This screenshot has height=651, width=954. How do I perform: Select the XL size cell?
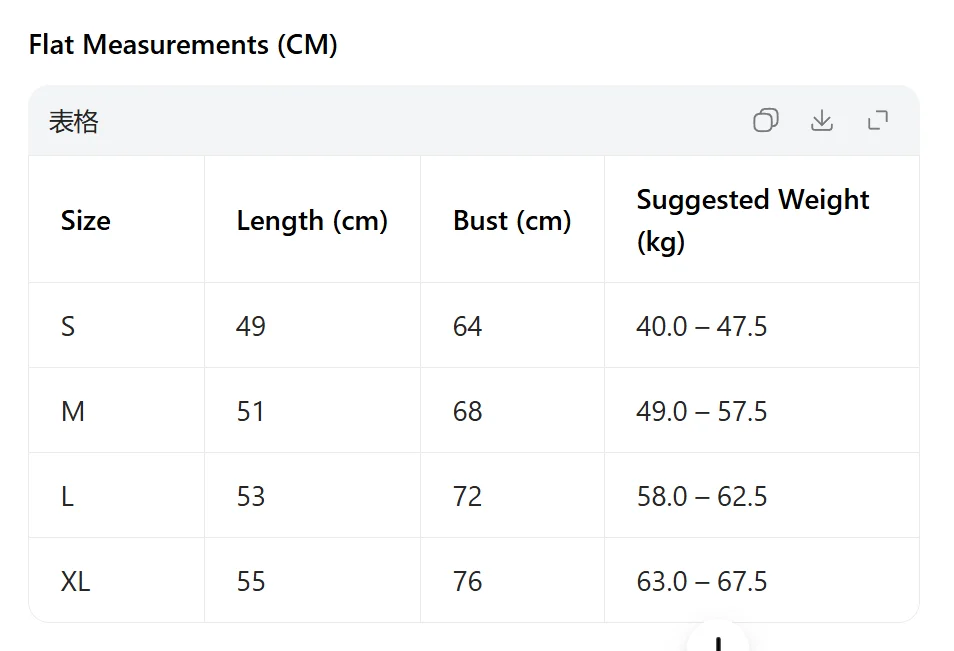coord(75,582)
